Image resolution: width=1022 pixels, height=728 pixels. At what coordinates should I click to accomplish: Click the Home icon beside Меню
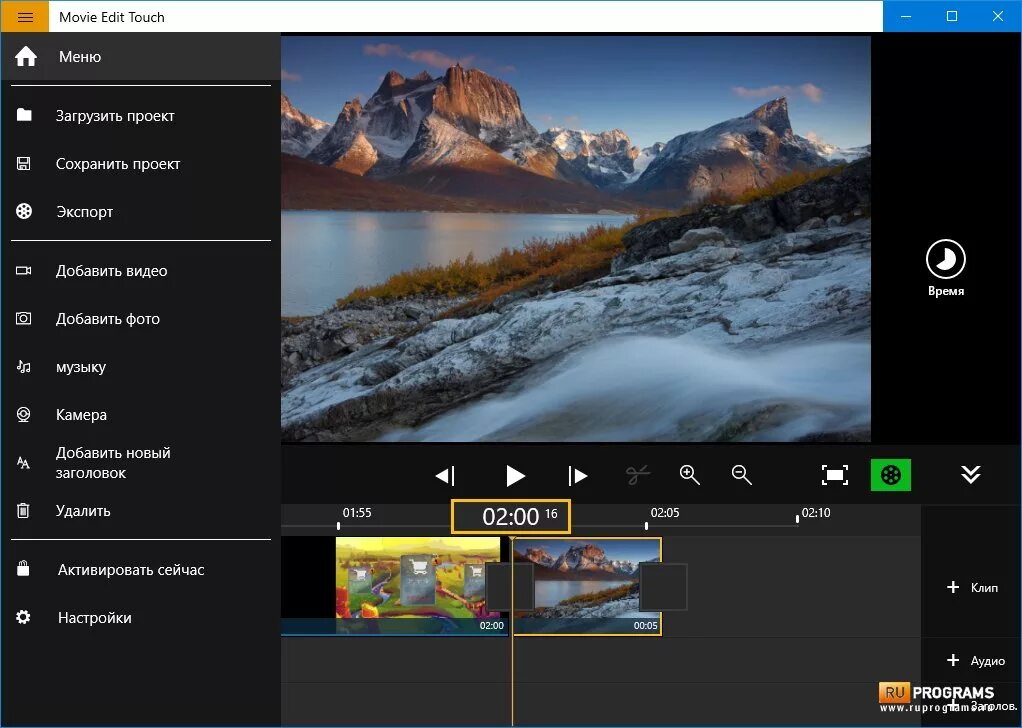point(26,56)
